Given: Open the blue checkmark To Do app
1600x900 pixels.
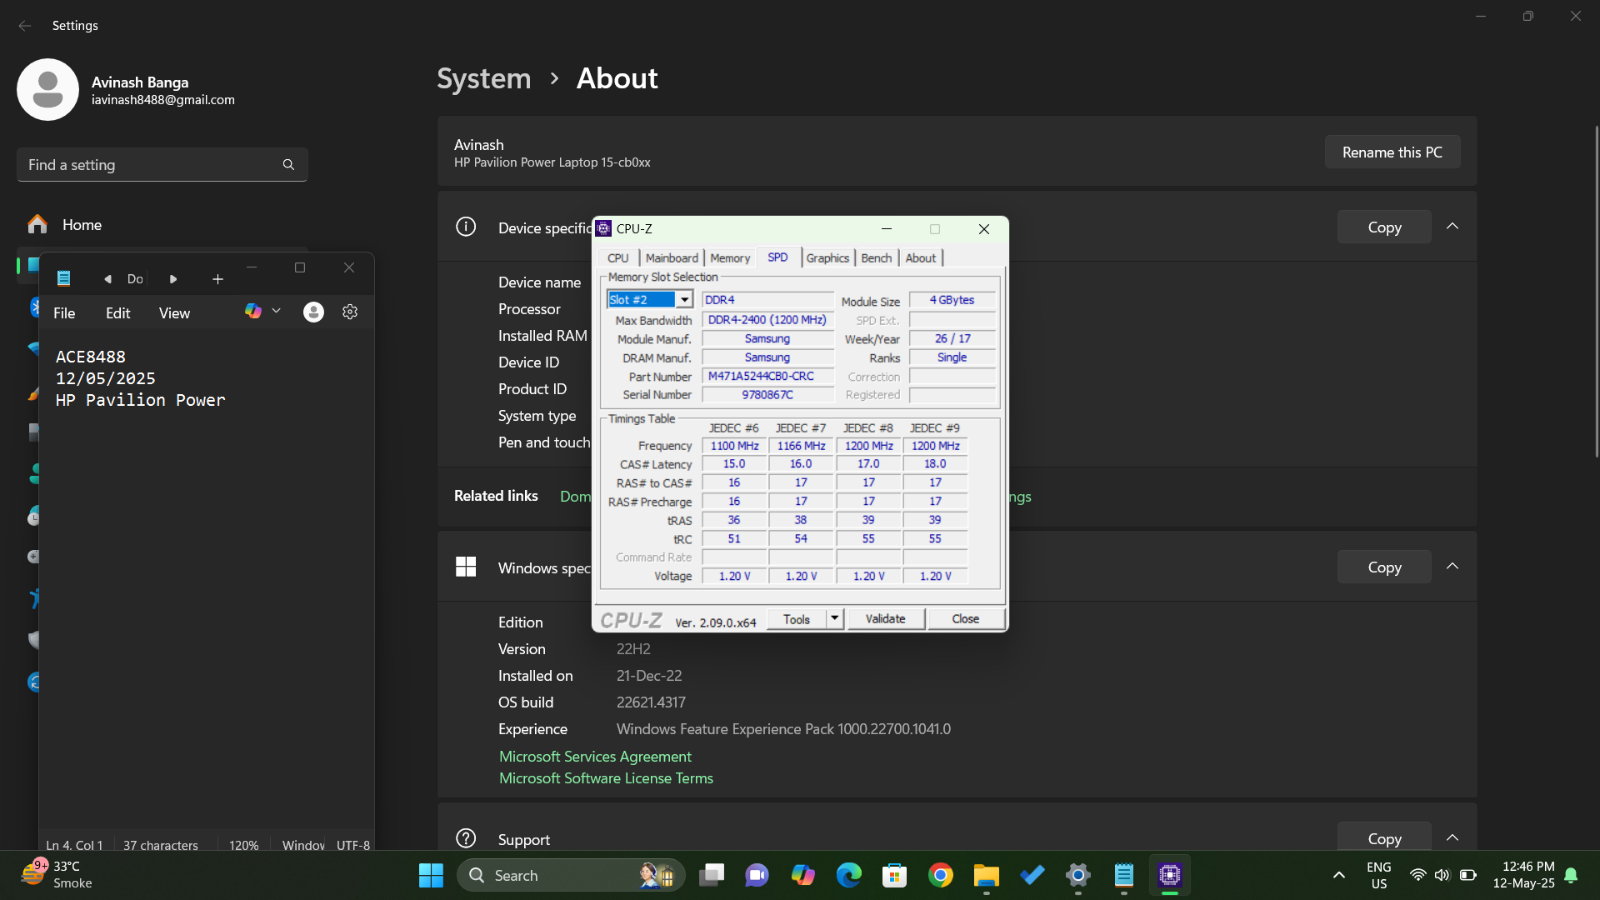Looking at the screenshot, I should click(x=1033, y=875).
